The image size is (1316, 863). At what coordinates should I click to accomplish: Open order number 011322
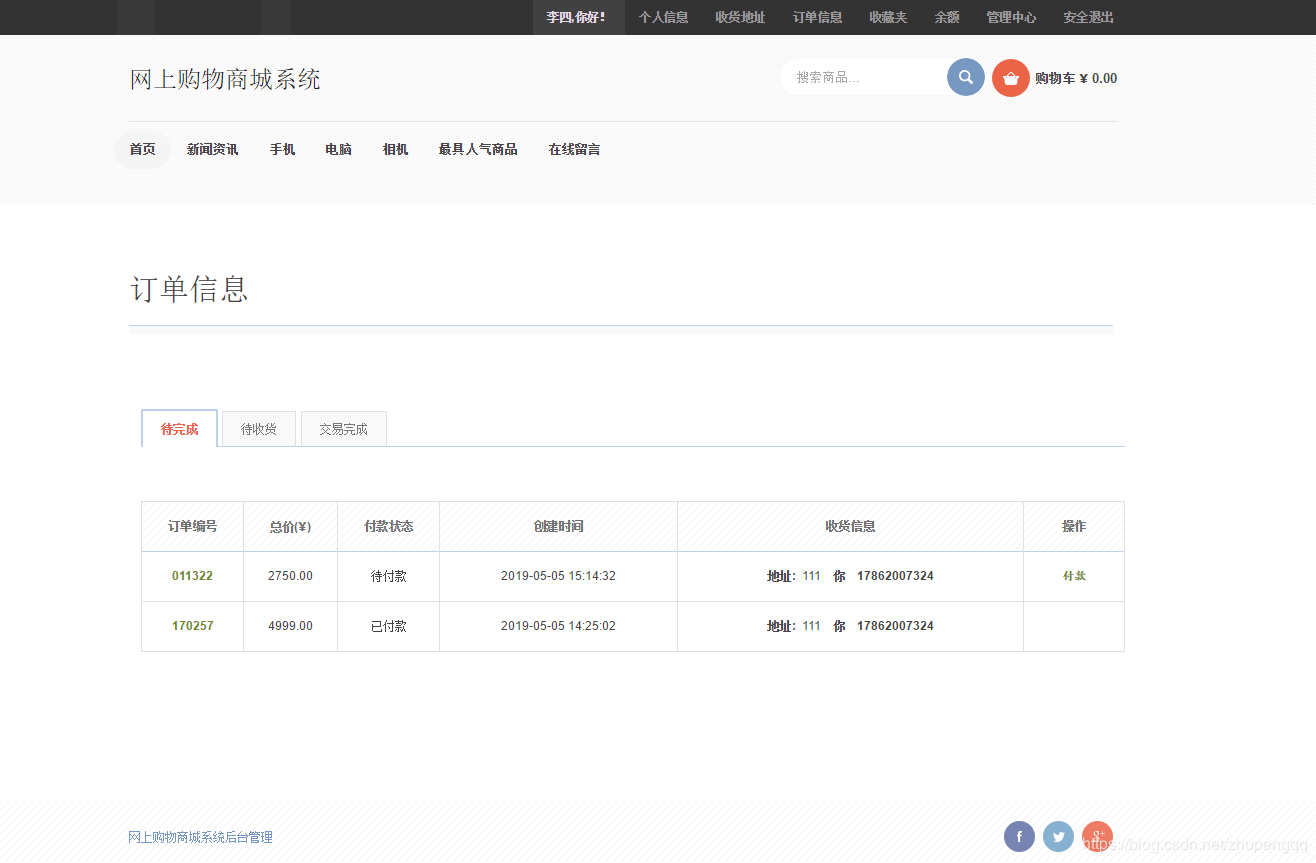pos(192,576)
